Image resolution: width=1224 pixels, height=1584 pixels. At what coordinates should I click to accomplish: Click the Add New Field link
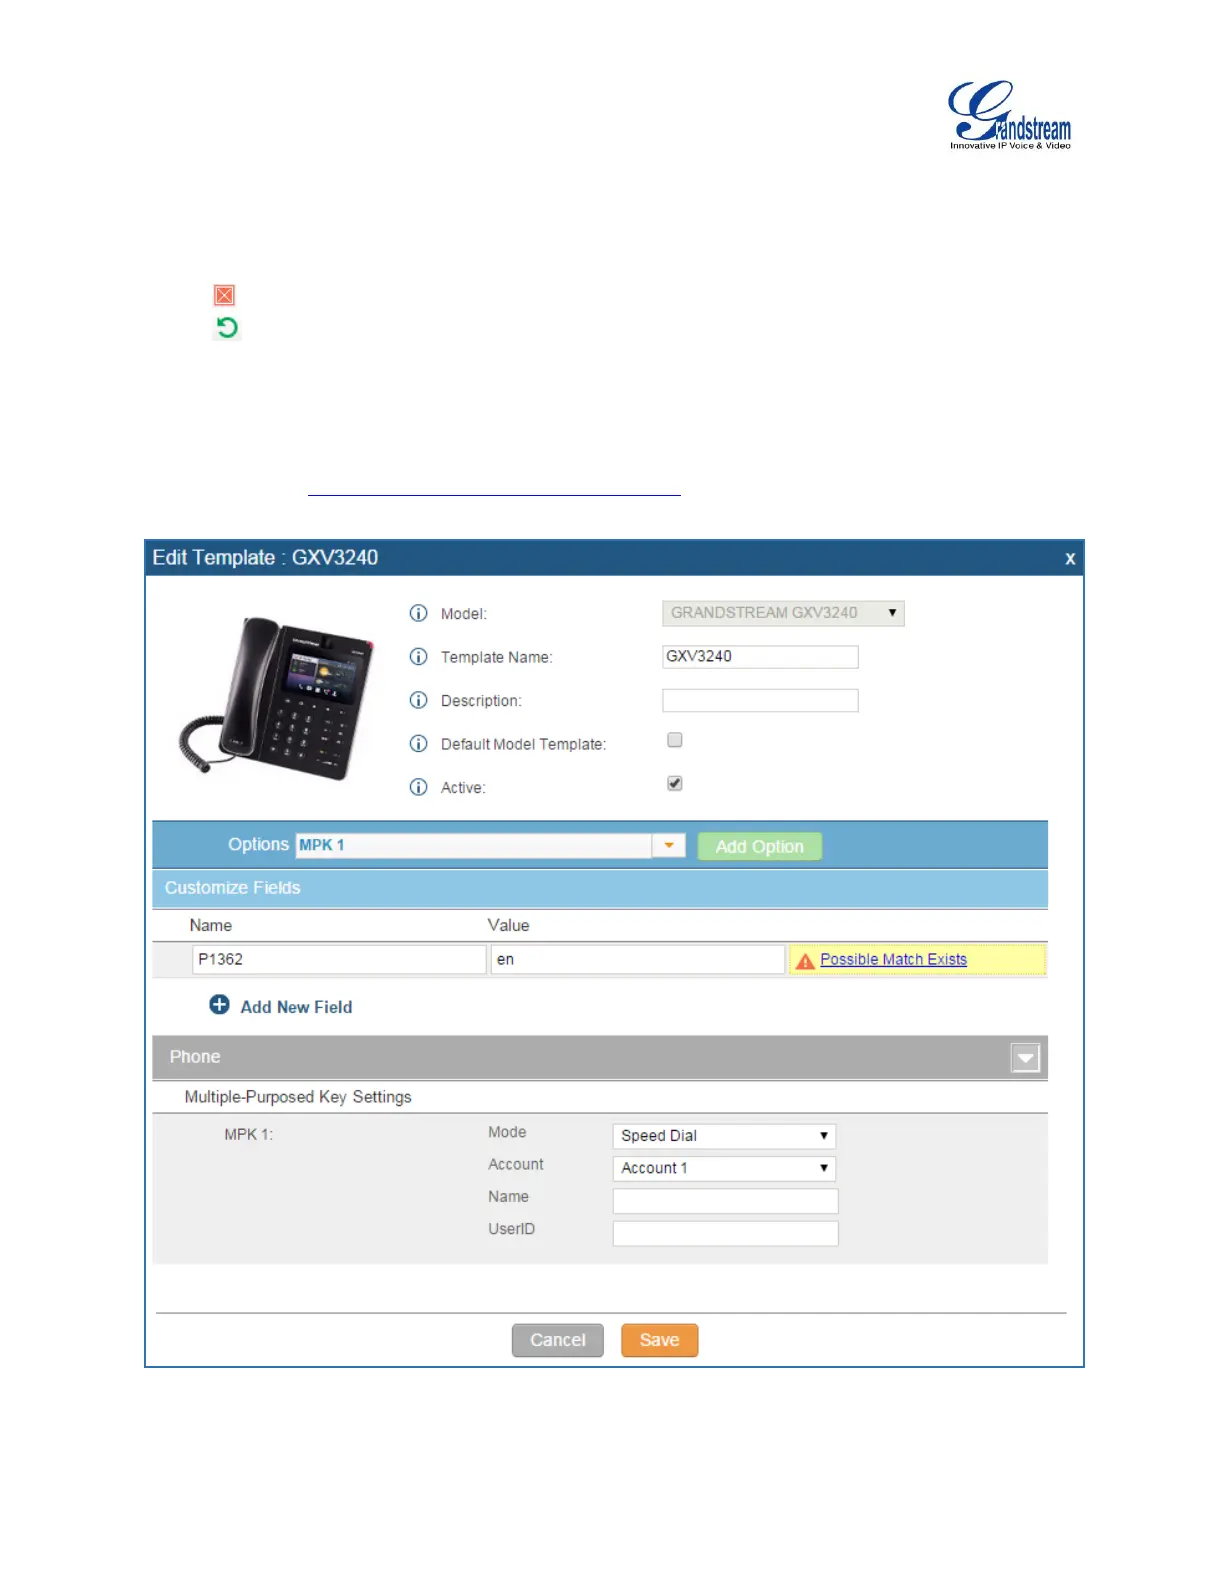[x=296, y=1007]
